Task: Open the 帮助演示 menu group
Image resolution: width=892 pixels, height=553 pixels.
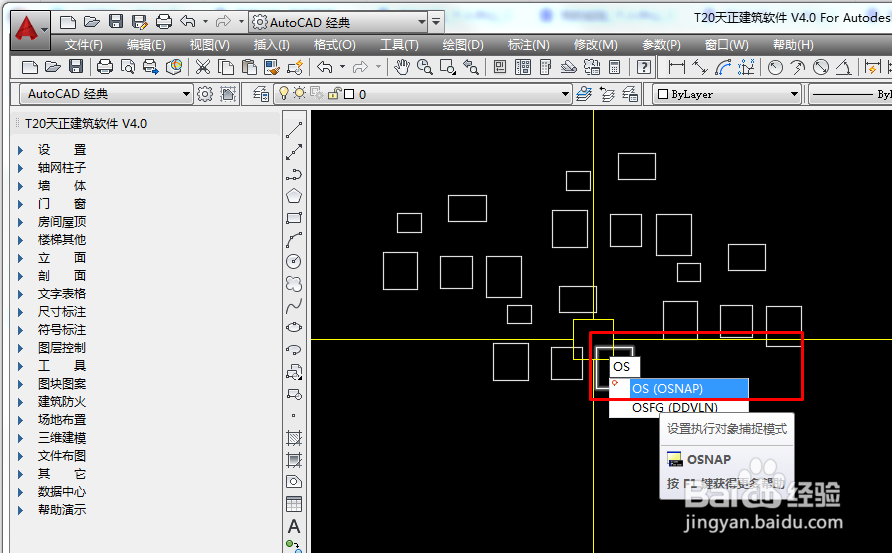Action: (61, 510)
